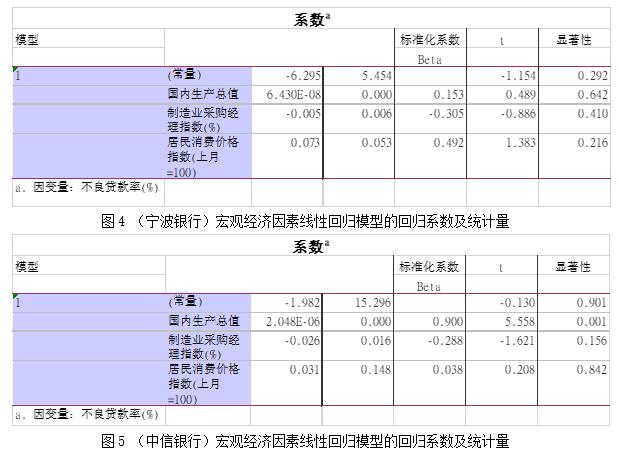The height and width of the screenshot is (458, 618).
Task: Click the 5.558 t value cell
Action: pyautogui.click(x=501, y=322)
